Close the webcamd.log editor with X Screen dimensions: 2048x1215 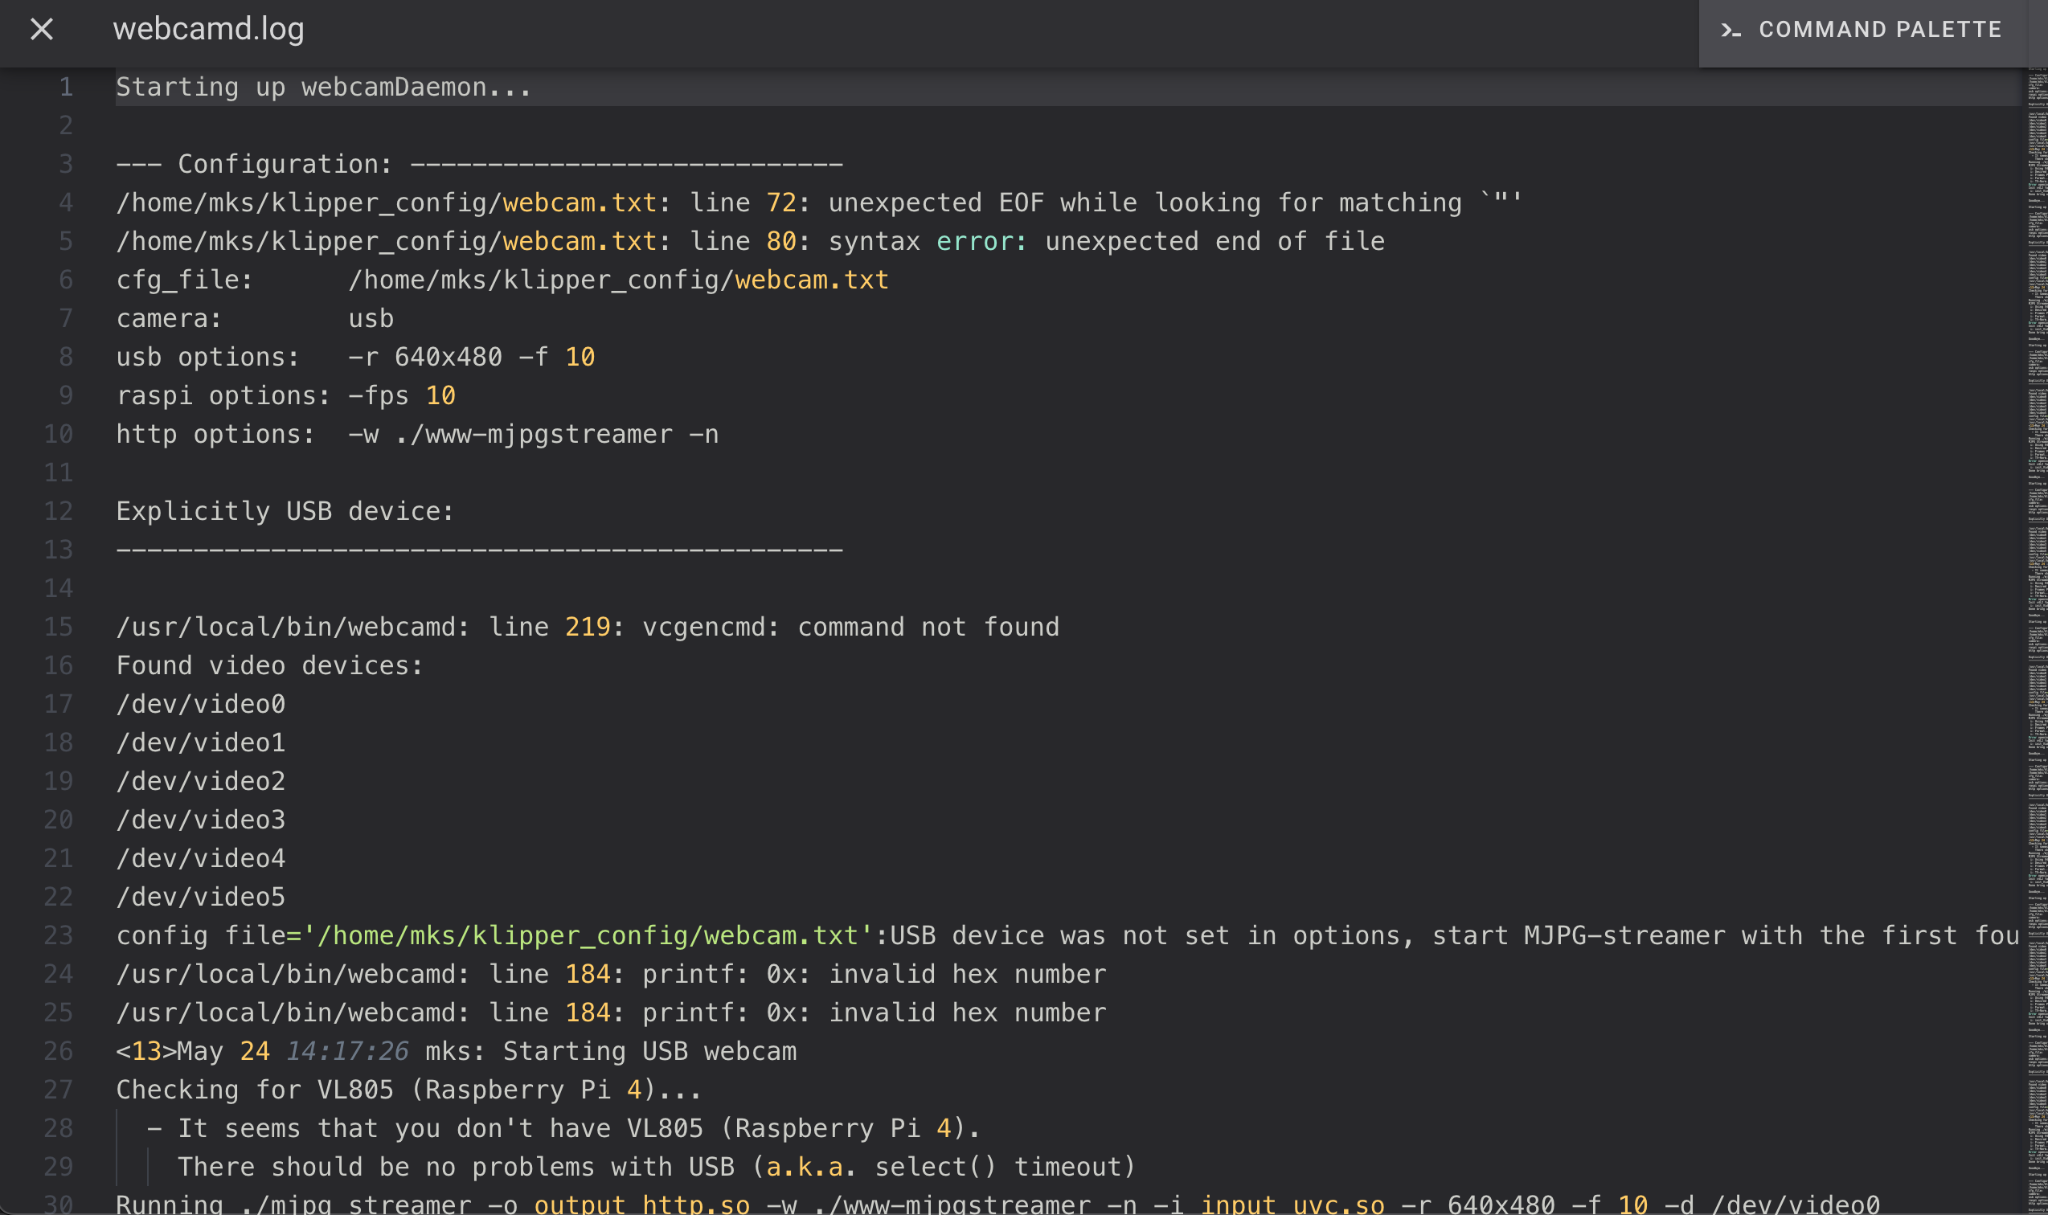tap(41, 29)
